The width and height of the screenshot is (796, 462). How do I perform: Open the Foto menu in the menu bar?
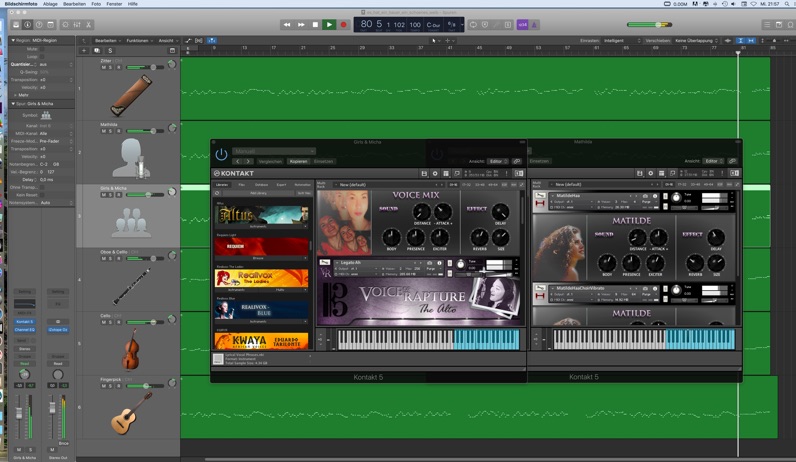(96, 4)
